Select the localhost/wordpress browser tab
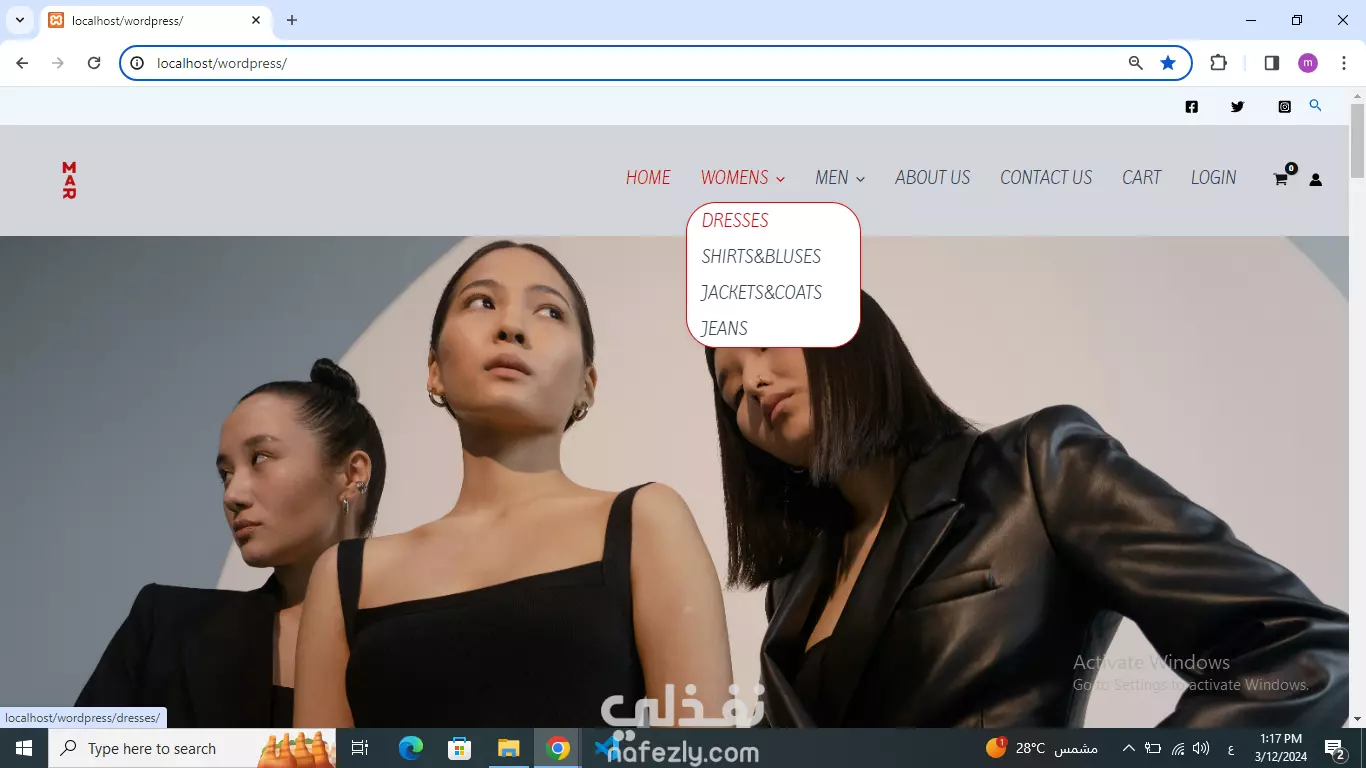The width and height of the screenshot is (1366, 768). coord(155,20)
